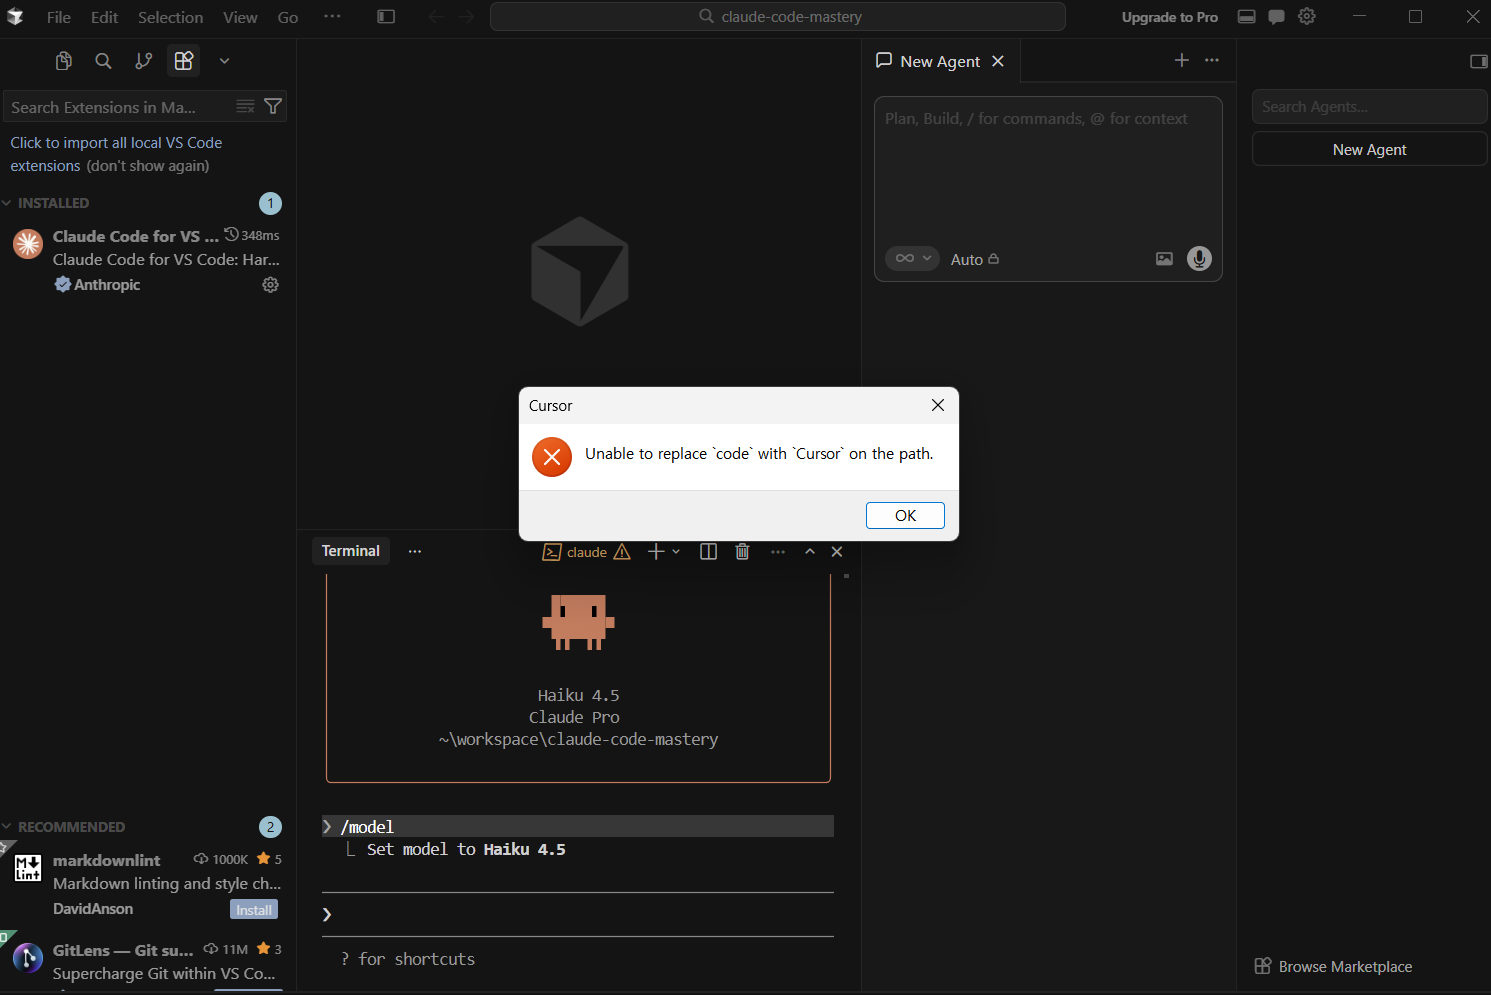Start voice input with microphone icon
Viewport: 1491px width, 995px height.
pyautogui.click(x=1199, y=259)
